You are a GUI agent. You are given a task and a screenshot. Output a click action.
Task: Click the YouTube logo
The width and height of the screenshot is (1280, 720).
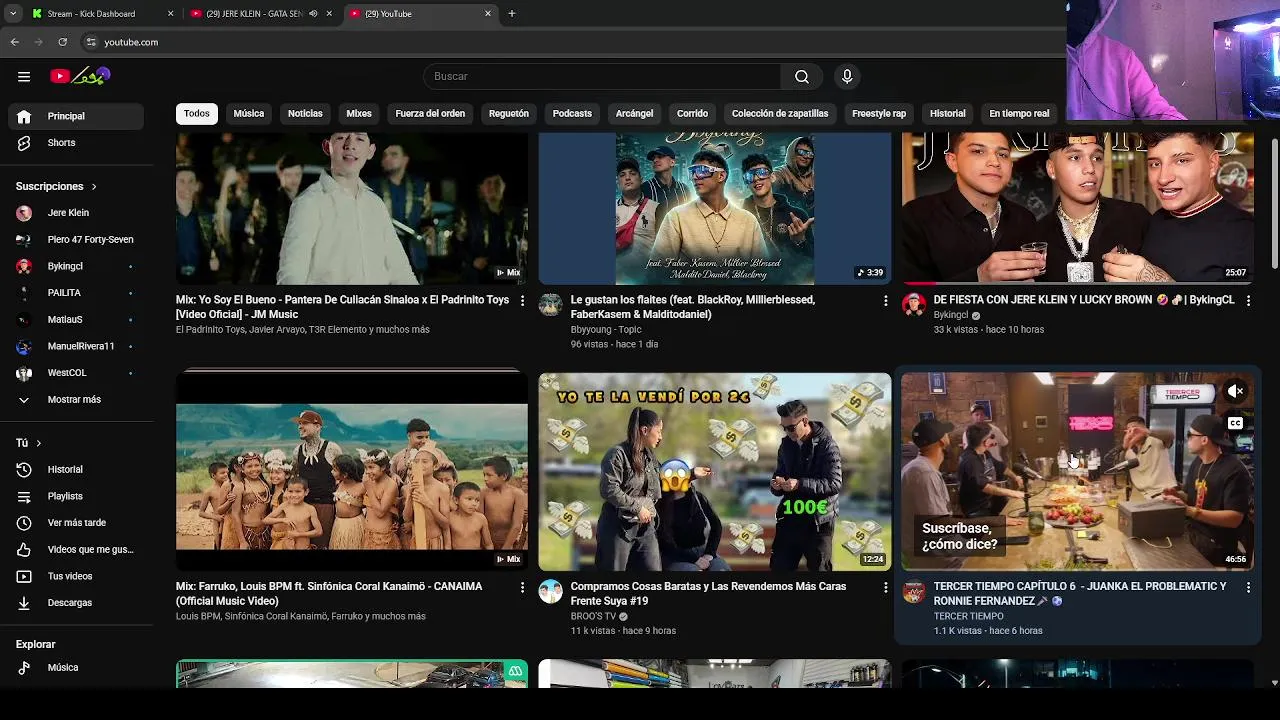[80, 76]
